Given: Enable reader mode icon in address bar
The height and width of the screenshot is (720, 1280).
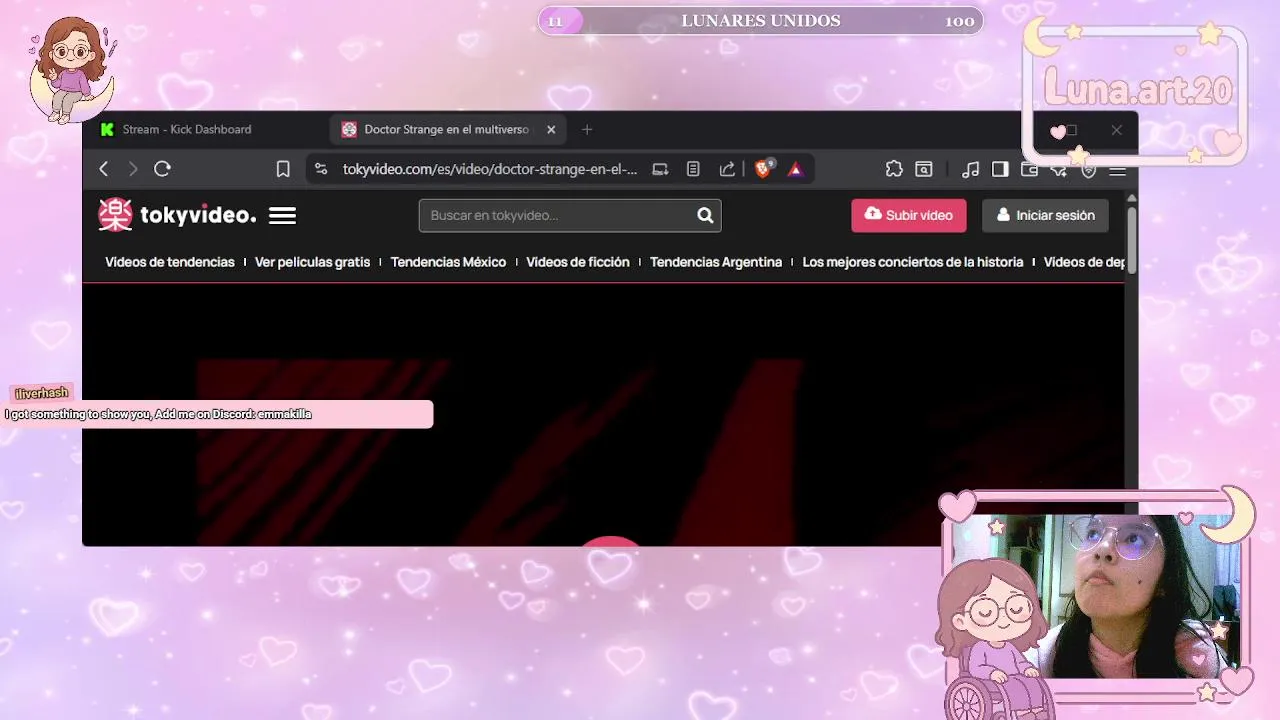Looking at the screenshot, I should point(693,169).
